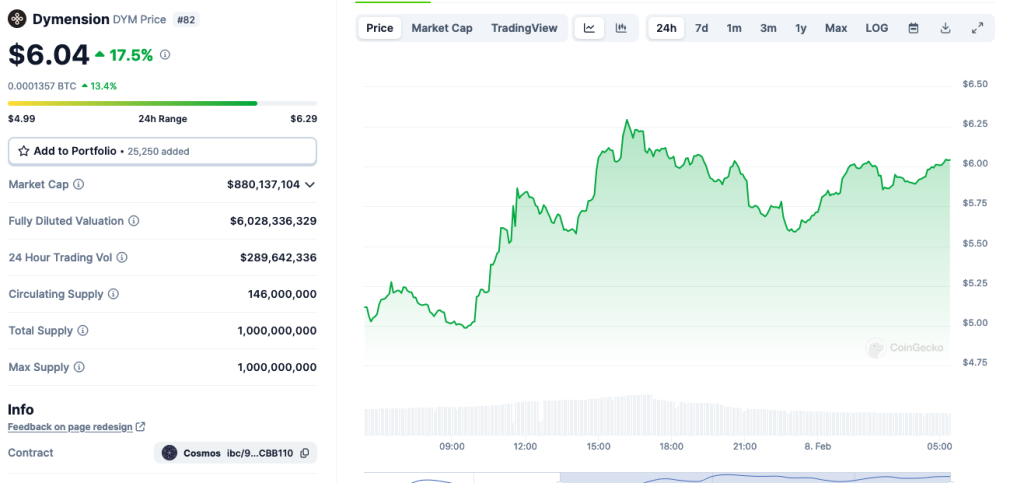Open the TradingView tab
1024x483 pixels.
point(524,28)
